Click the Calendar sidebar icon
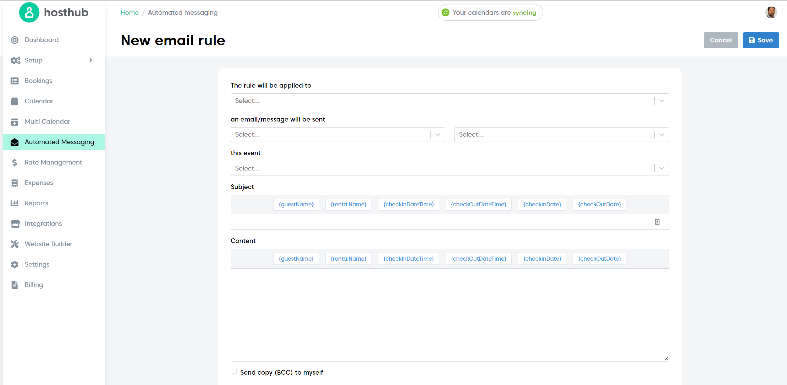The image size is (787, 385). (x=15, y=101)
